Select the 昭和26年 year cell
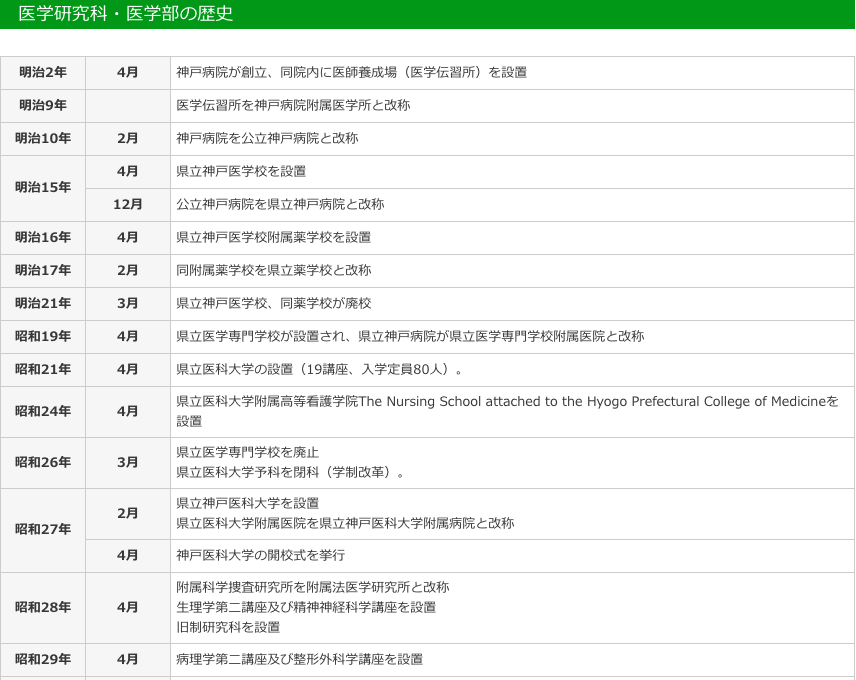Screen dimensions: 856x680 (43, 463)
